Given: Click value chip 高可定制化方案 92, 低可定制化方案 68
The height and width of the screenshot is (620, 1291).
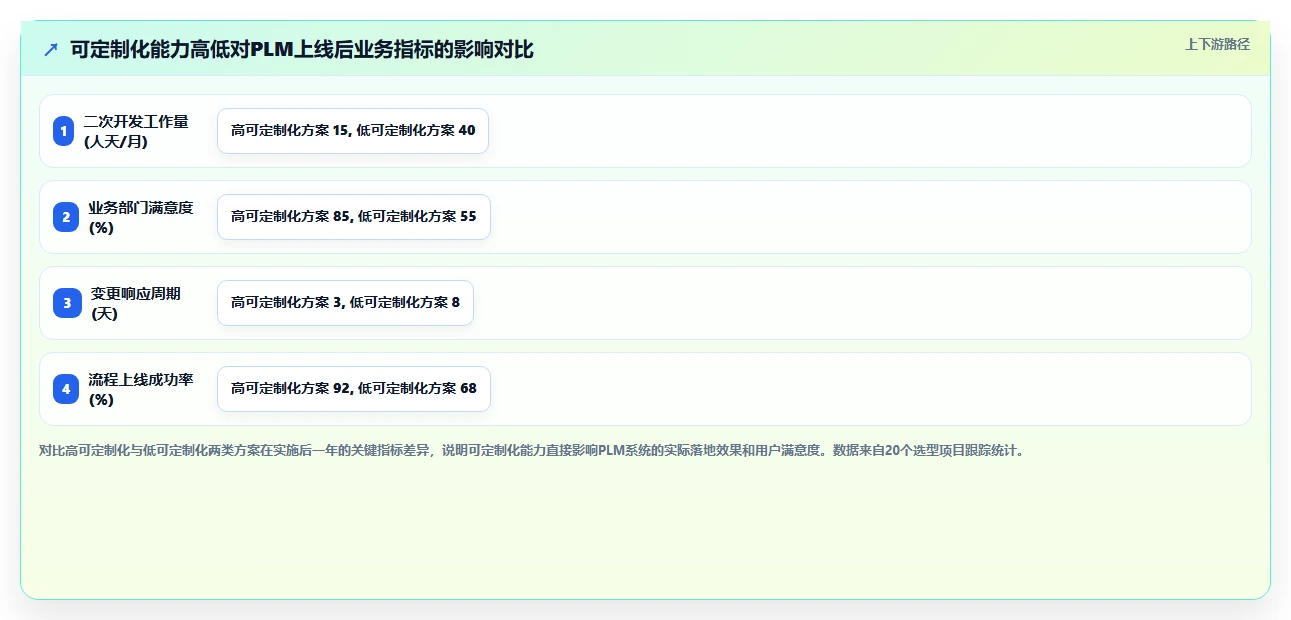Looking at the screenshot, I should (354, 389).
